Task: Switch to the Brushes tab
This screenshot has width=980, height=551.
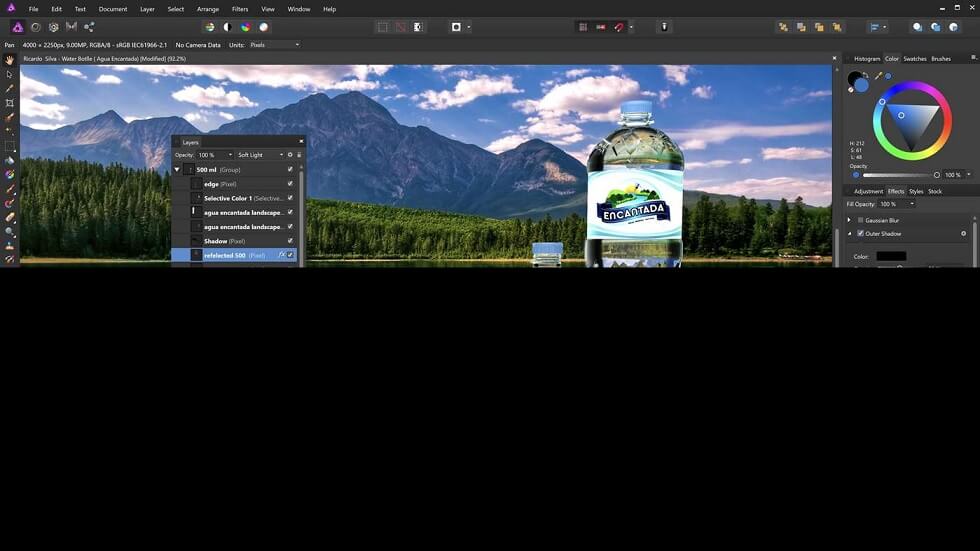Action: (941, 59)
